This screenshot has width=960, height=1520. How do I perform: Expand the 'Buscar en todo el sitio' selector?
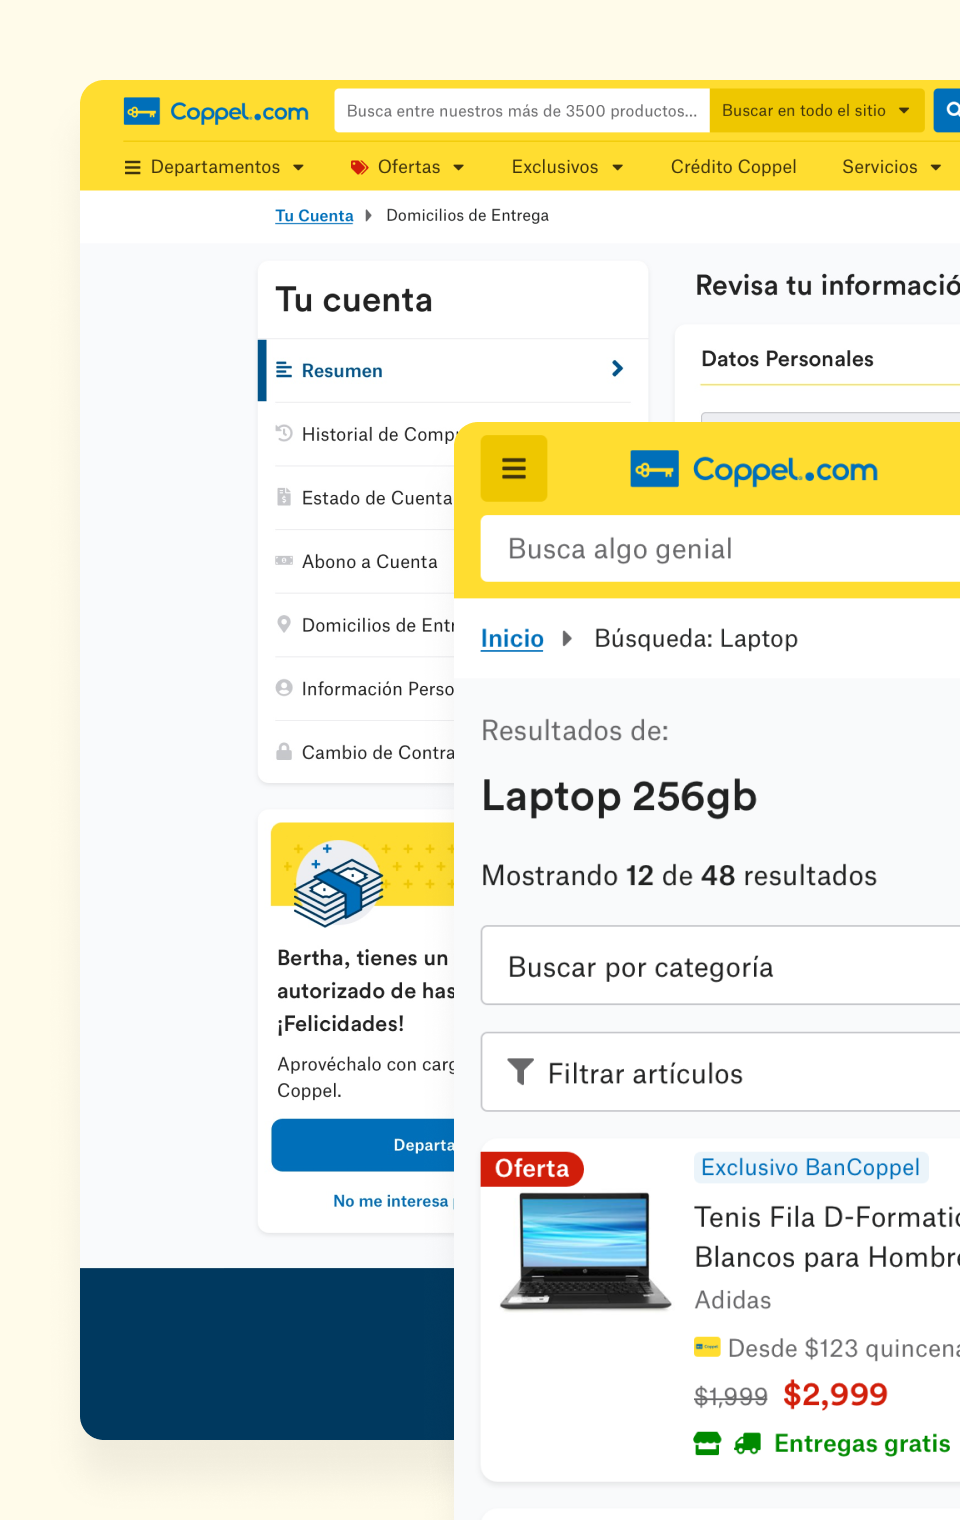point(815,111)
